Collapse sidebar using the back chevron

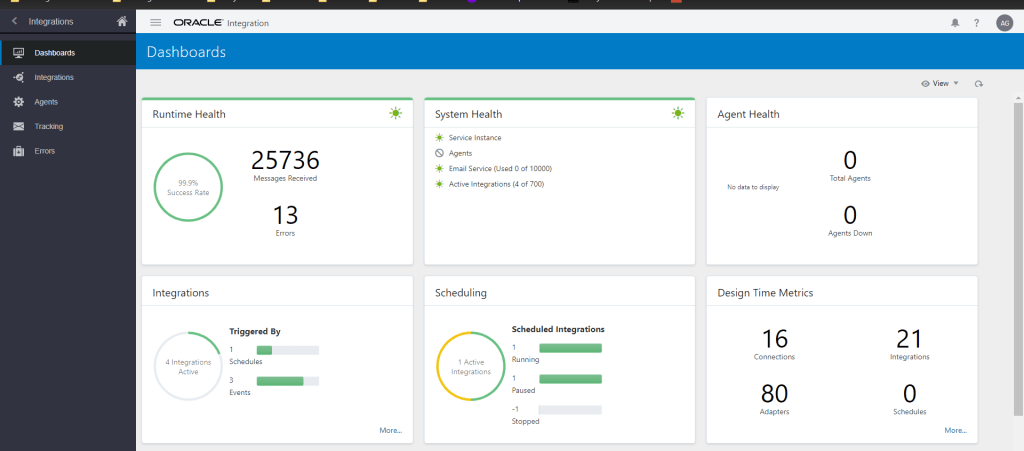point(15,21)
